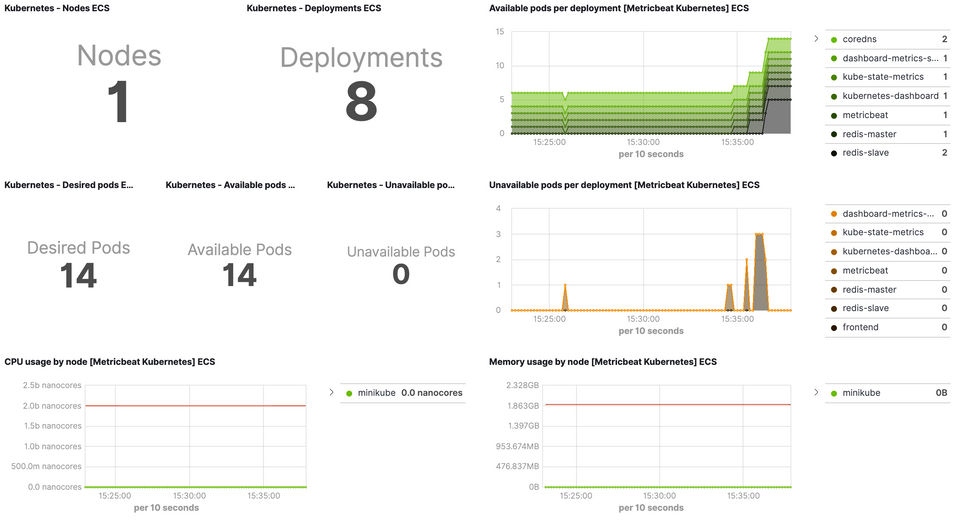
Task: Select kube-state-metrics label in Unavailable pods legend
Action: pyautogui.click(x=883, y=233)
